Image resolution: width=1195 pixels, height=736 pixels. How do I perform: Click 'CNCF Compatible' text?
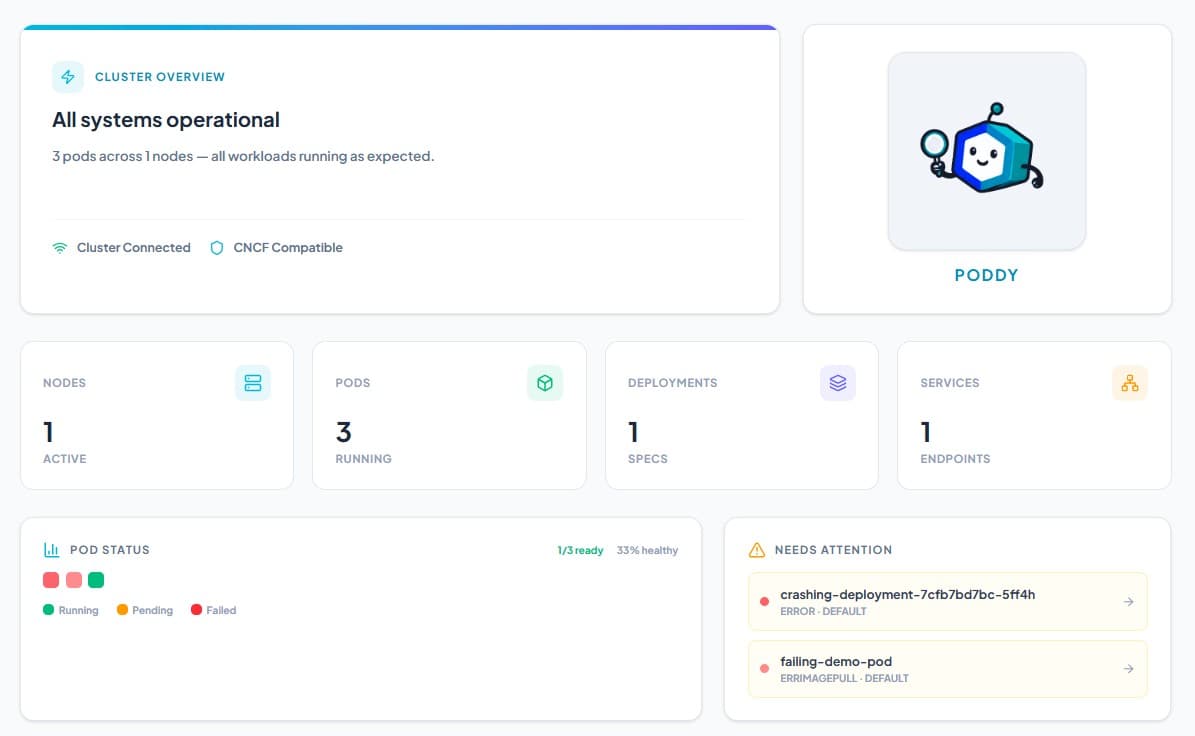click(287, 248)
